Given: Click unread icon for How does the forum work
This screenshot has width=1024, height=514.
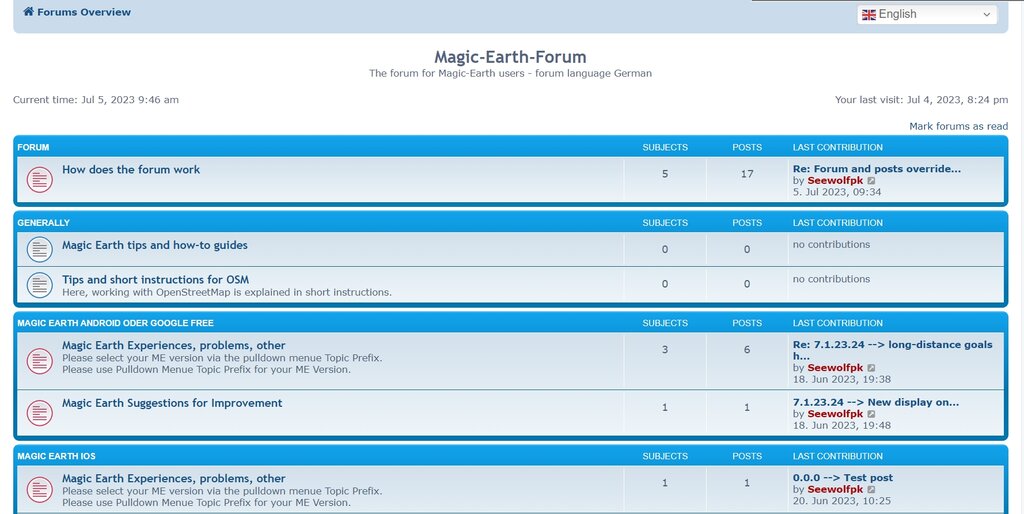Looking at the screenshot, I should [x=39, y=180].
